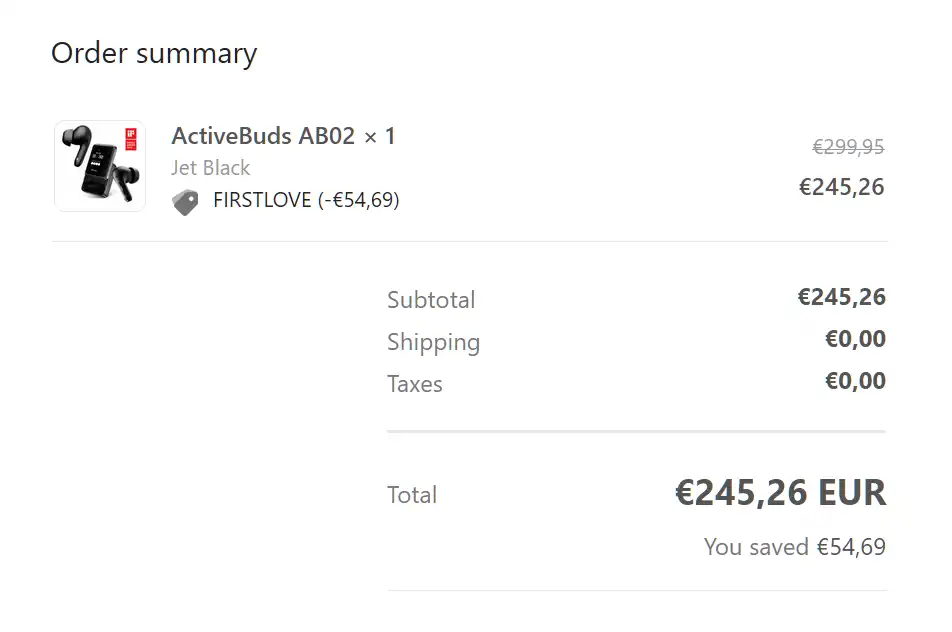Click the Total label
This screenshot has height=632, width=952.
[412, 495]
